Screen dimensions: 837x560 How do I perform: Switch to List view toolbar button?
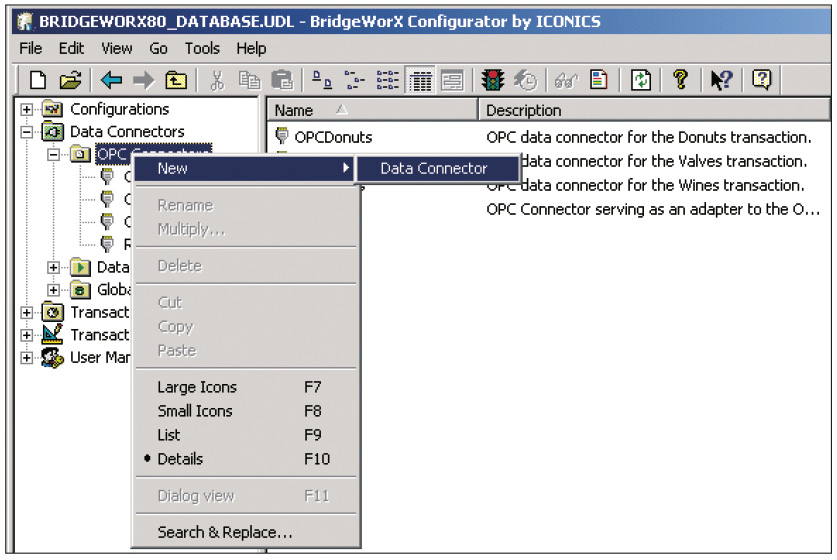(x=388, y=81)
